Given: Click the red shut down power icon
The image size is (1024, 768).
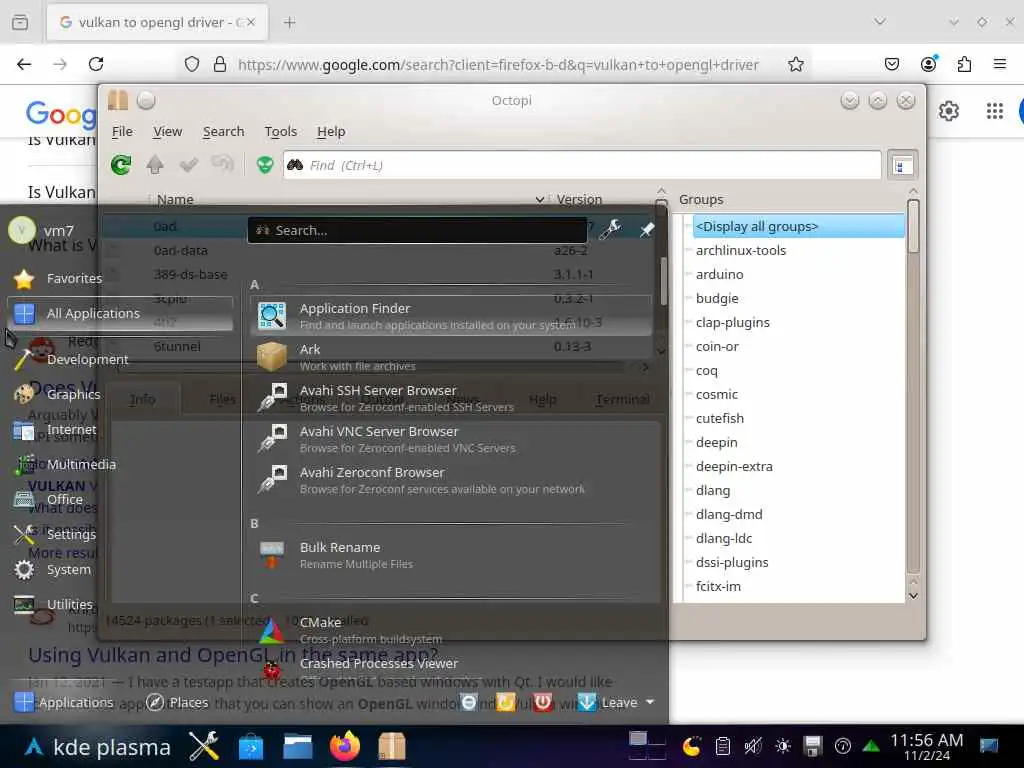Looking at the screenshot, I should pyautogui.click(x=543, y=702).
